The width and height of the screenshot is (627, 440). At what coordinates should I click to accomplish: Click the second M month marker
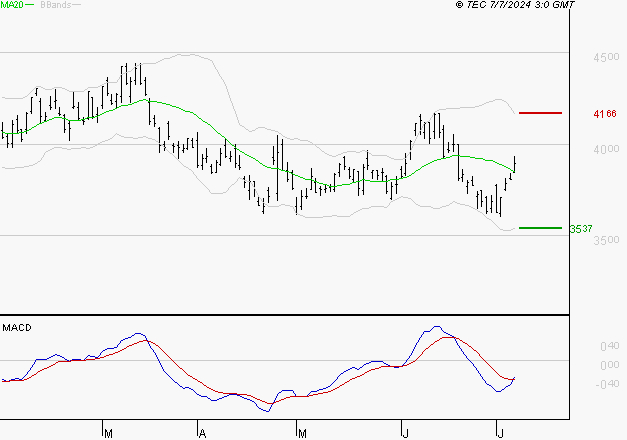[x=302, y=434]
